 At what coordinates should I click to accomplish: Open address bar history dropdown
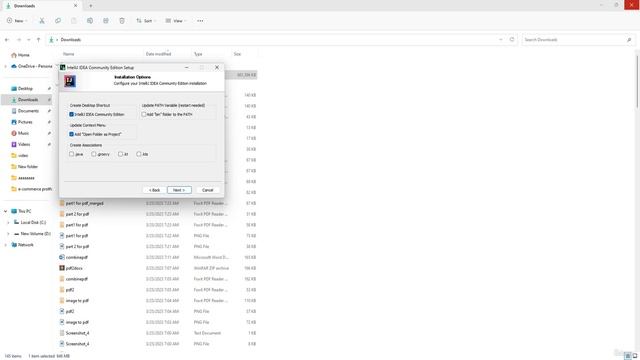tap(500, 40)
